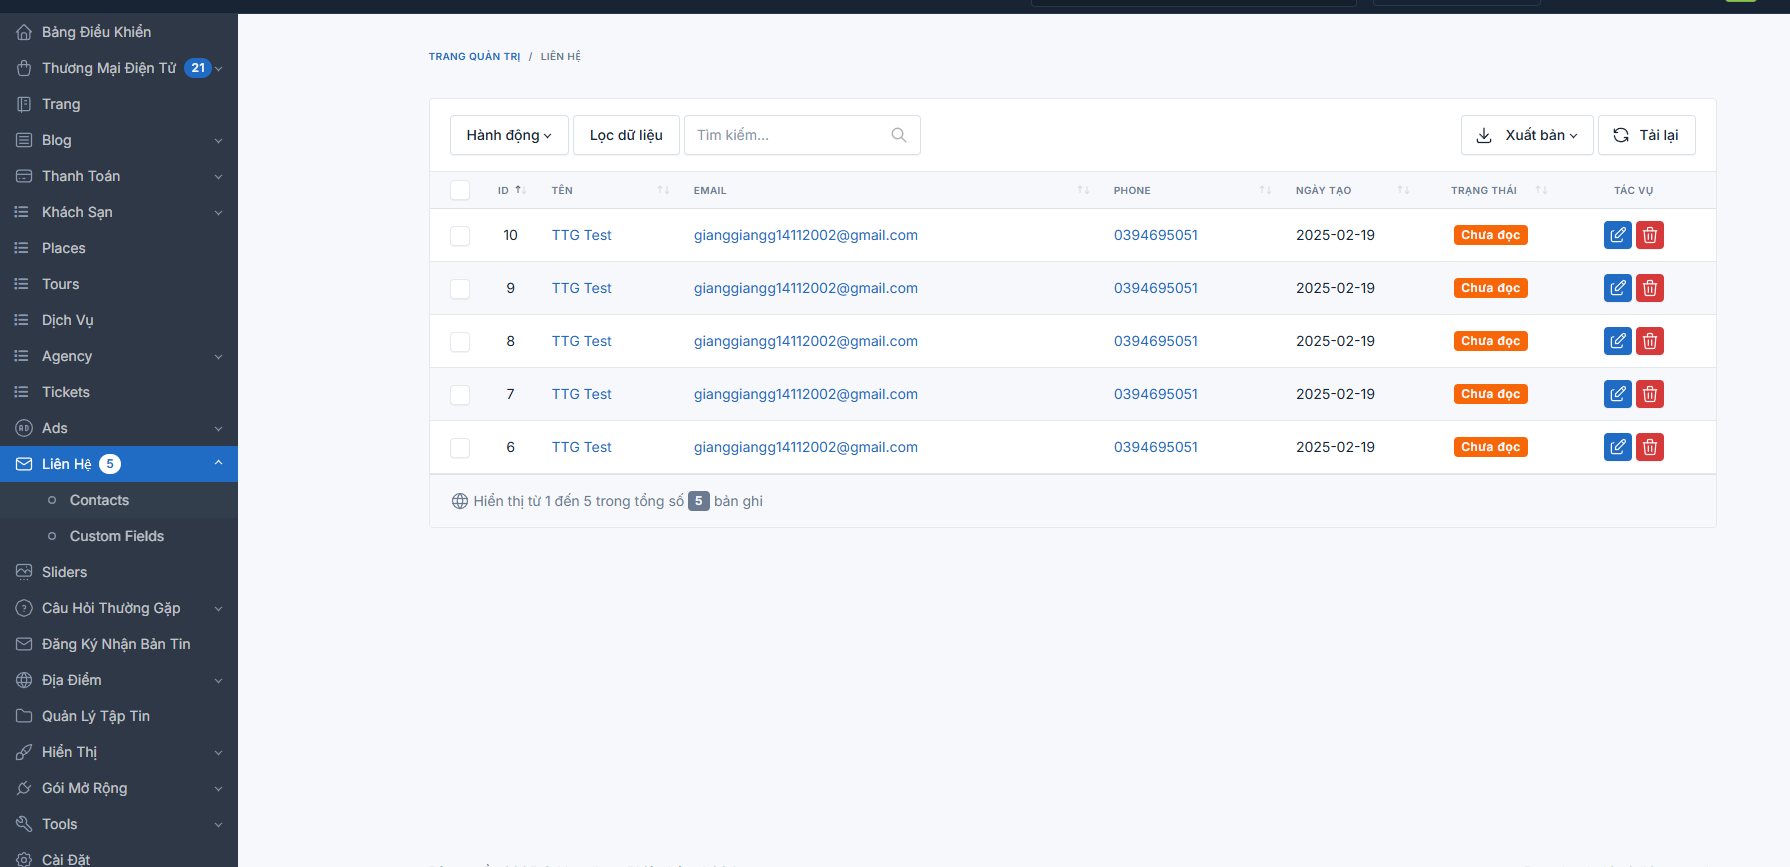Open the Xuất bản export dropdown

[x=1527, y=135]
